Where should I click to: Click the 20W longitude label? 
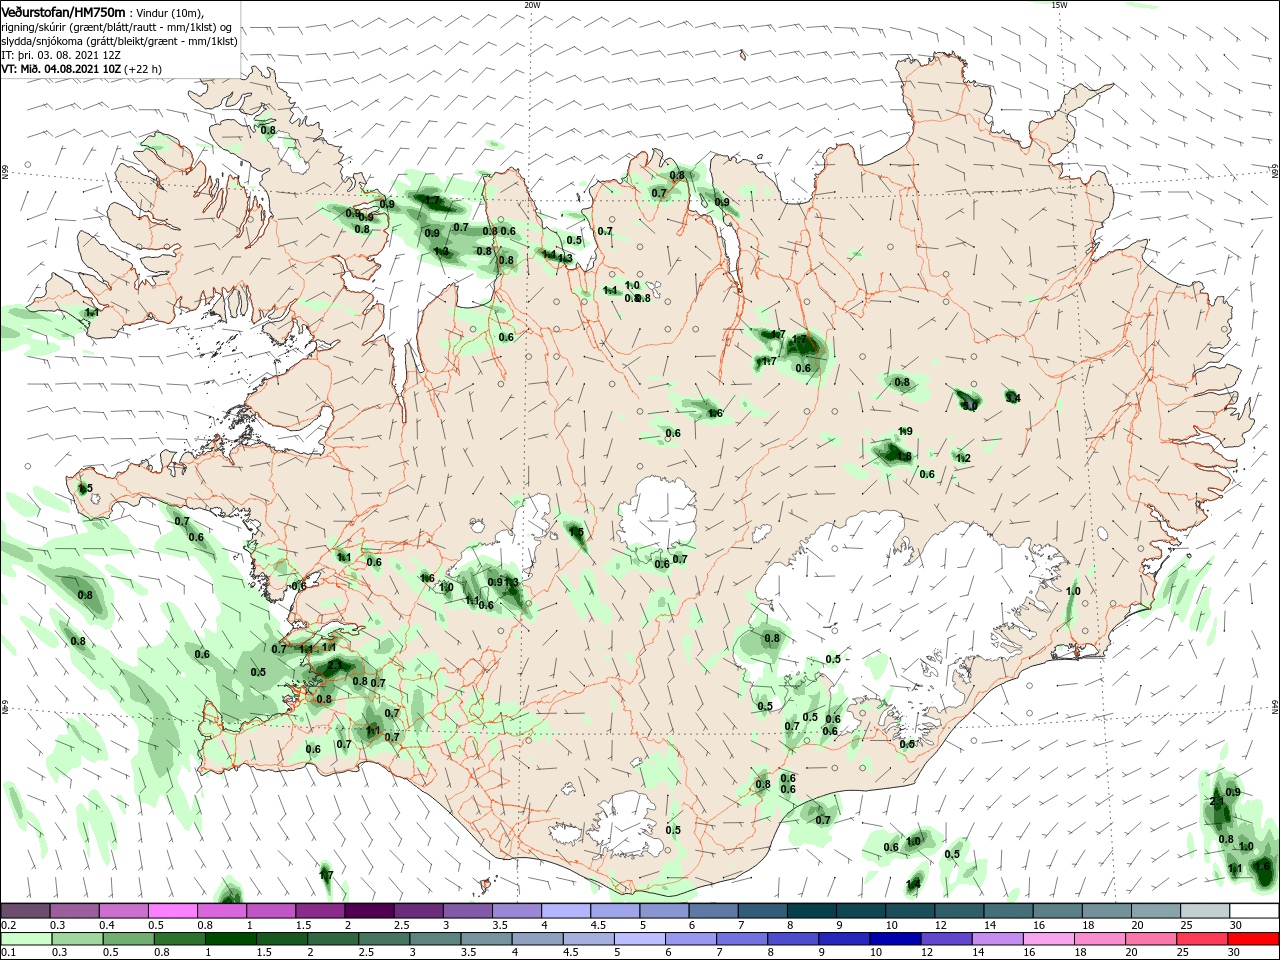pyautogui.click(x=532, y=5)
